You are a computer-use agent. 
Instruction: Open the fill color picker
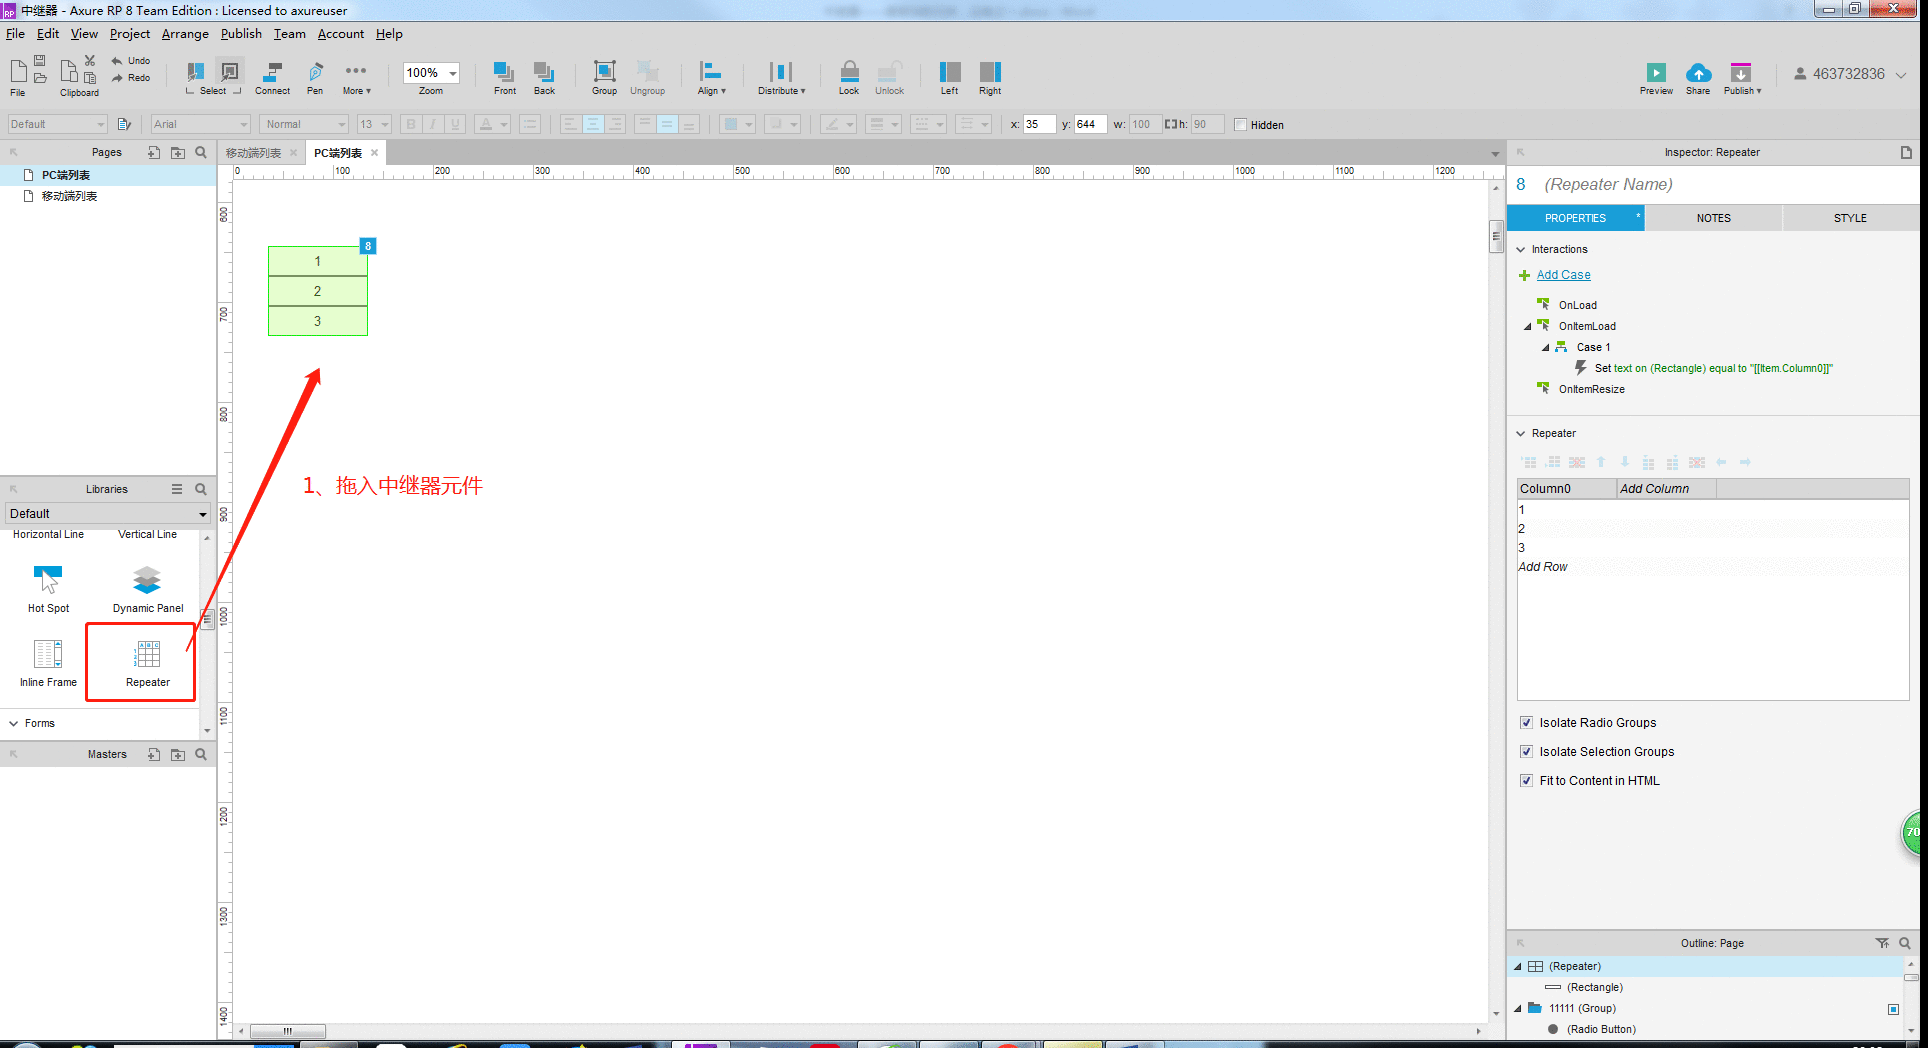click(x=738, y=125)
